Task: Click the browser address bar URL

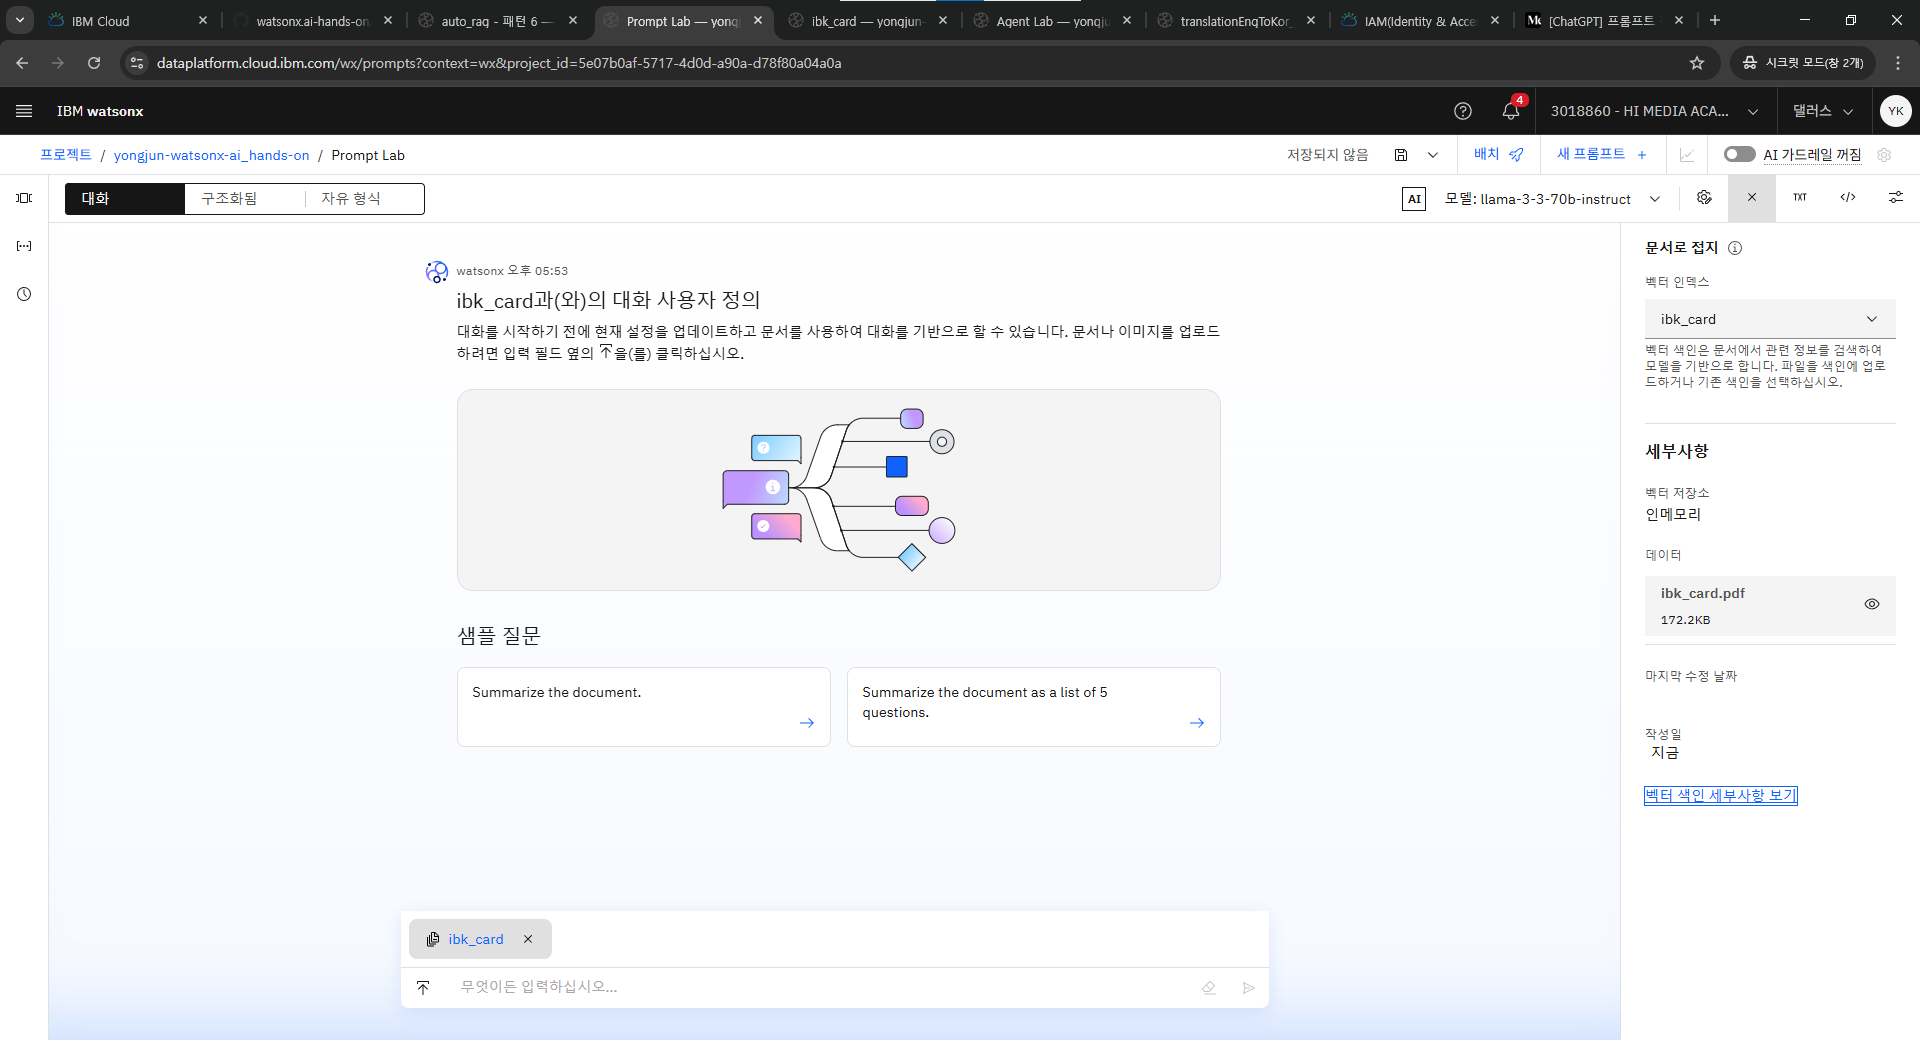Action: point(499,63)
